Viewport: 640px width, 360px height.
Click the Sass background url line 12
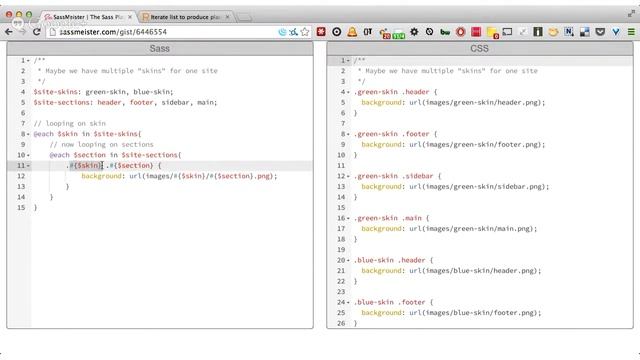pos(179,176)
